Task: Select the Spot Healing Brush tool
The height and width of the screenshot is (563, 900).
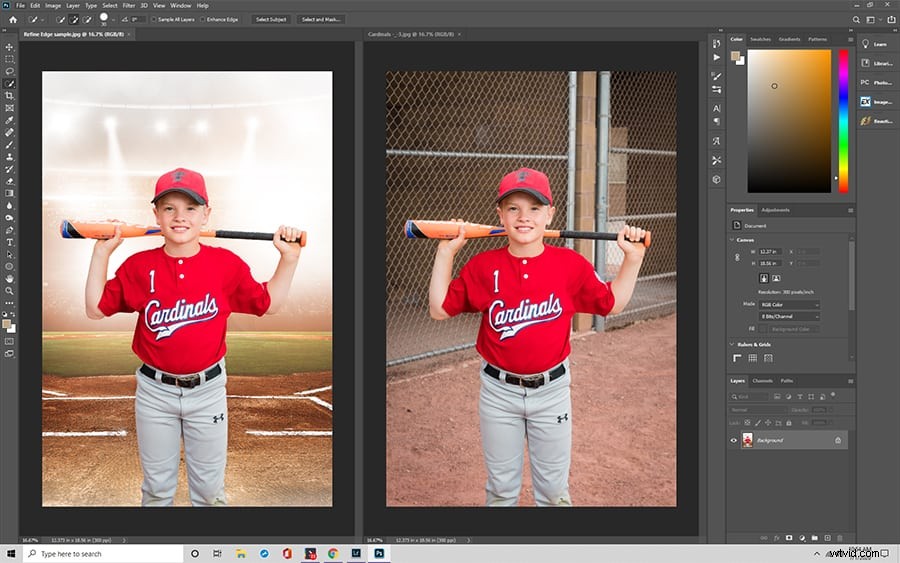Action: (9, 133)
